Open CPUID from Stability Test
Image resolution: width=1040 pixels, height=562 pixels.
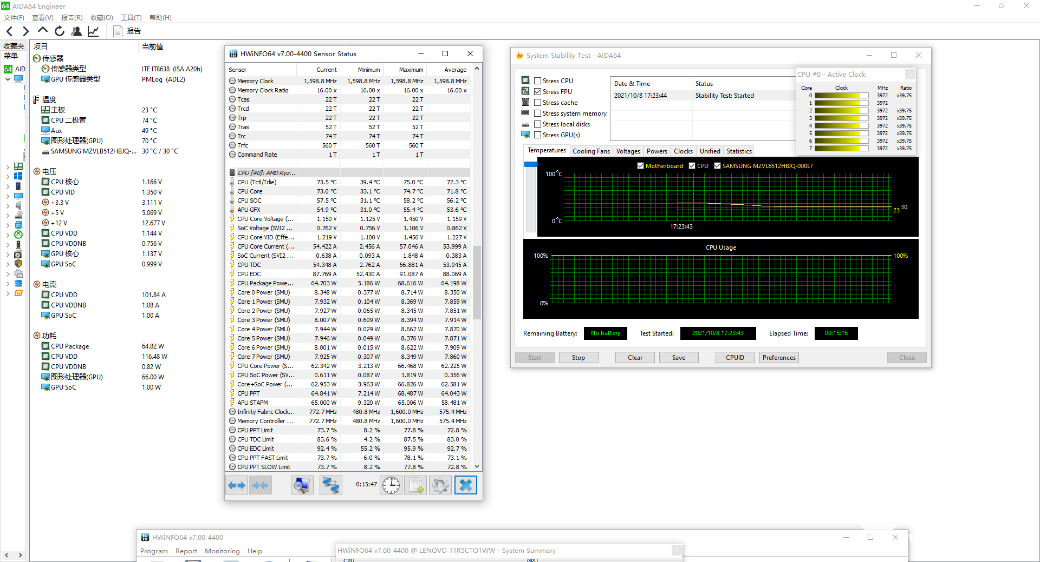coord(735,358)
